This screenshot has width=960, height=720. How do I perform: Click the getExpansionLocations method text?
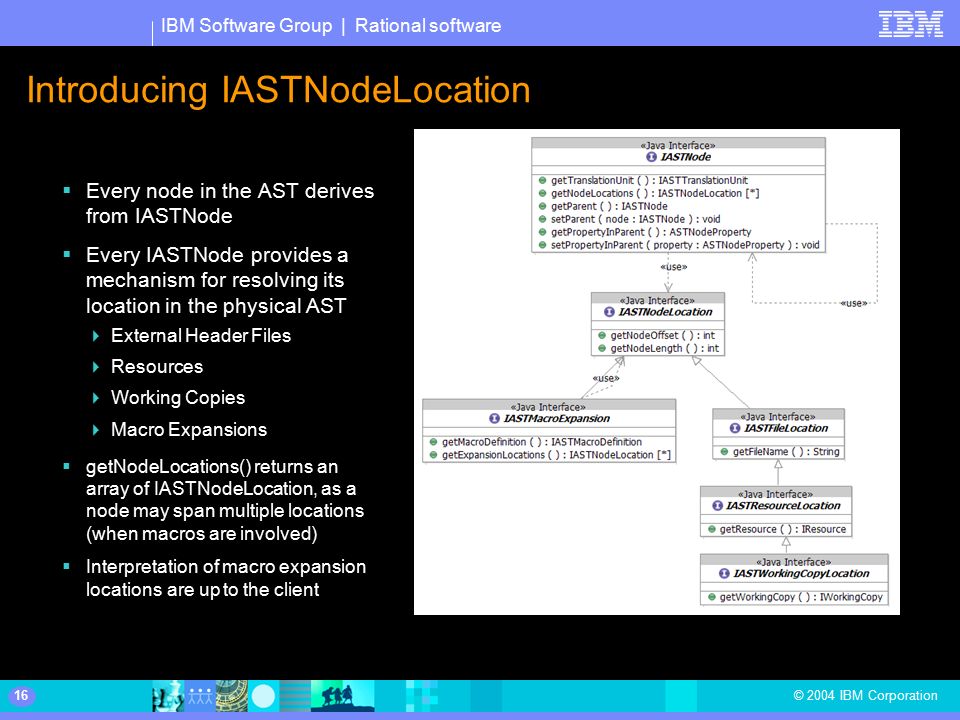point(557,455)
